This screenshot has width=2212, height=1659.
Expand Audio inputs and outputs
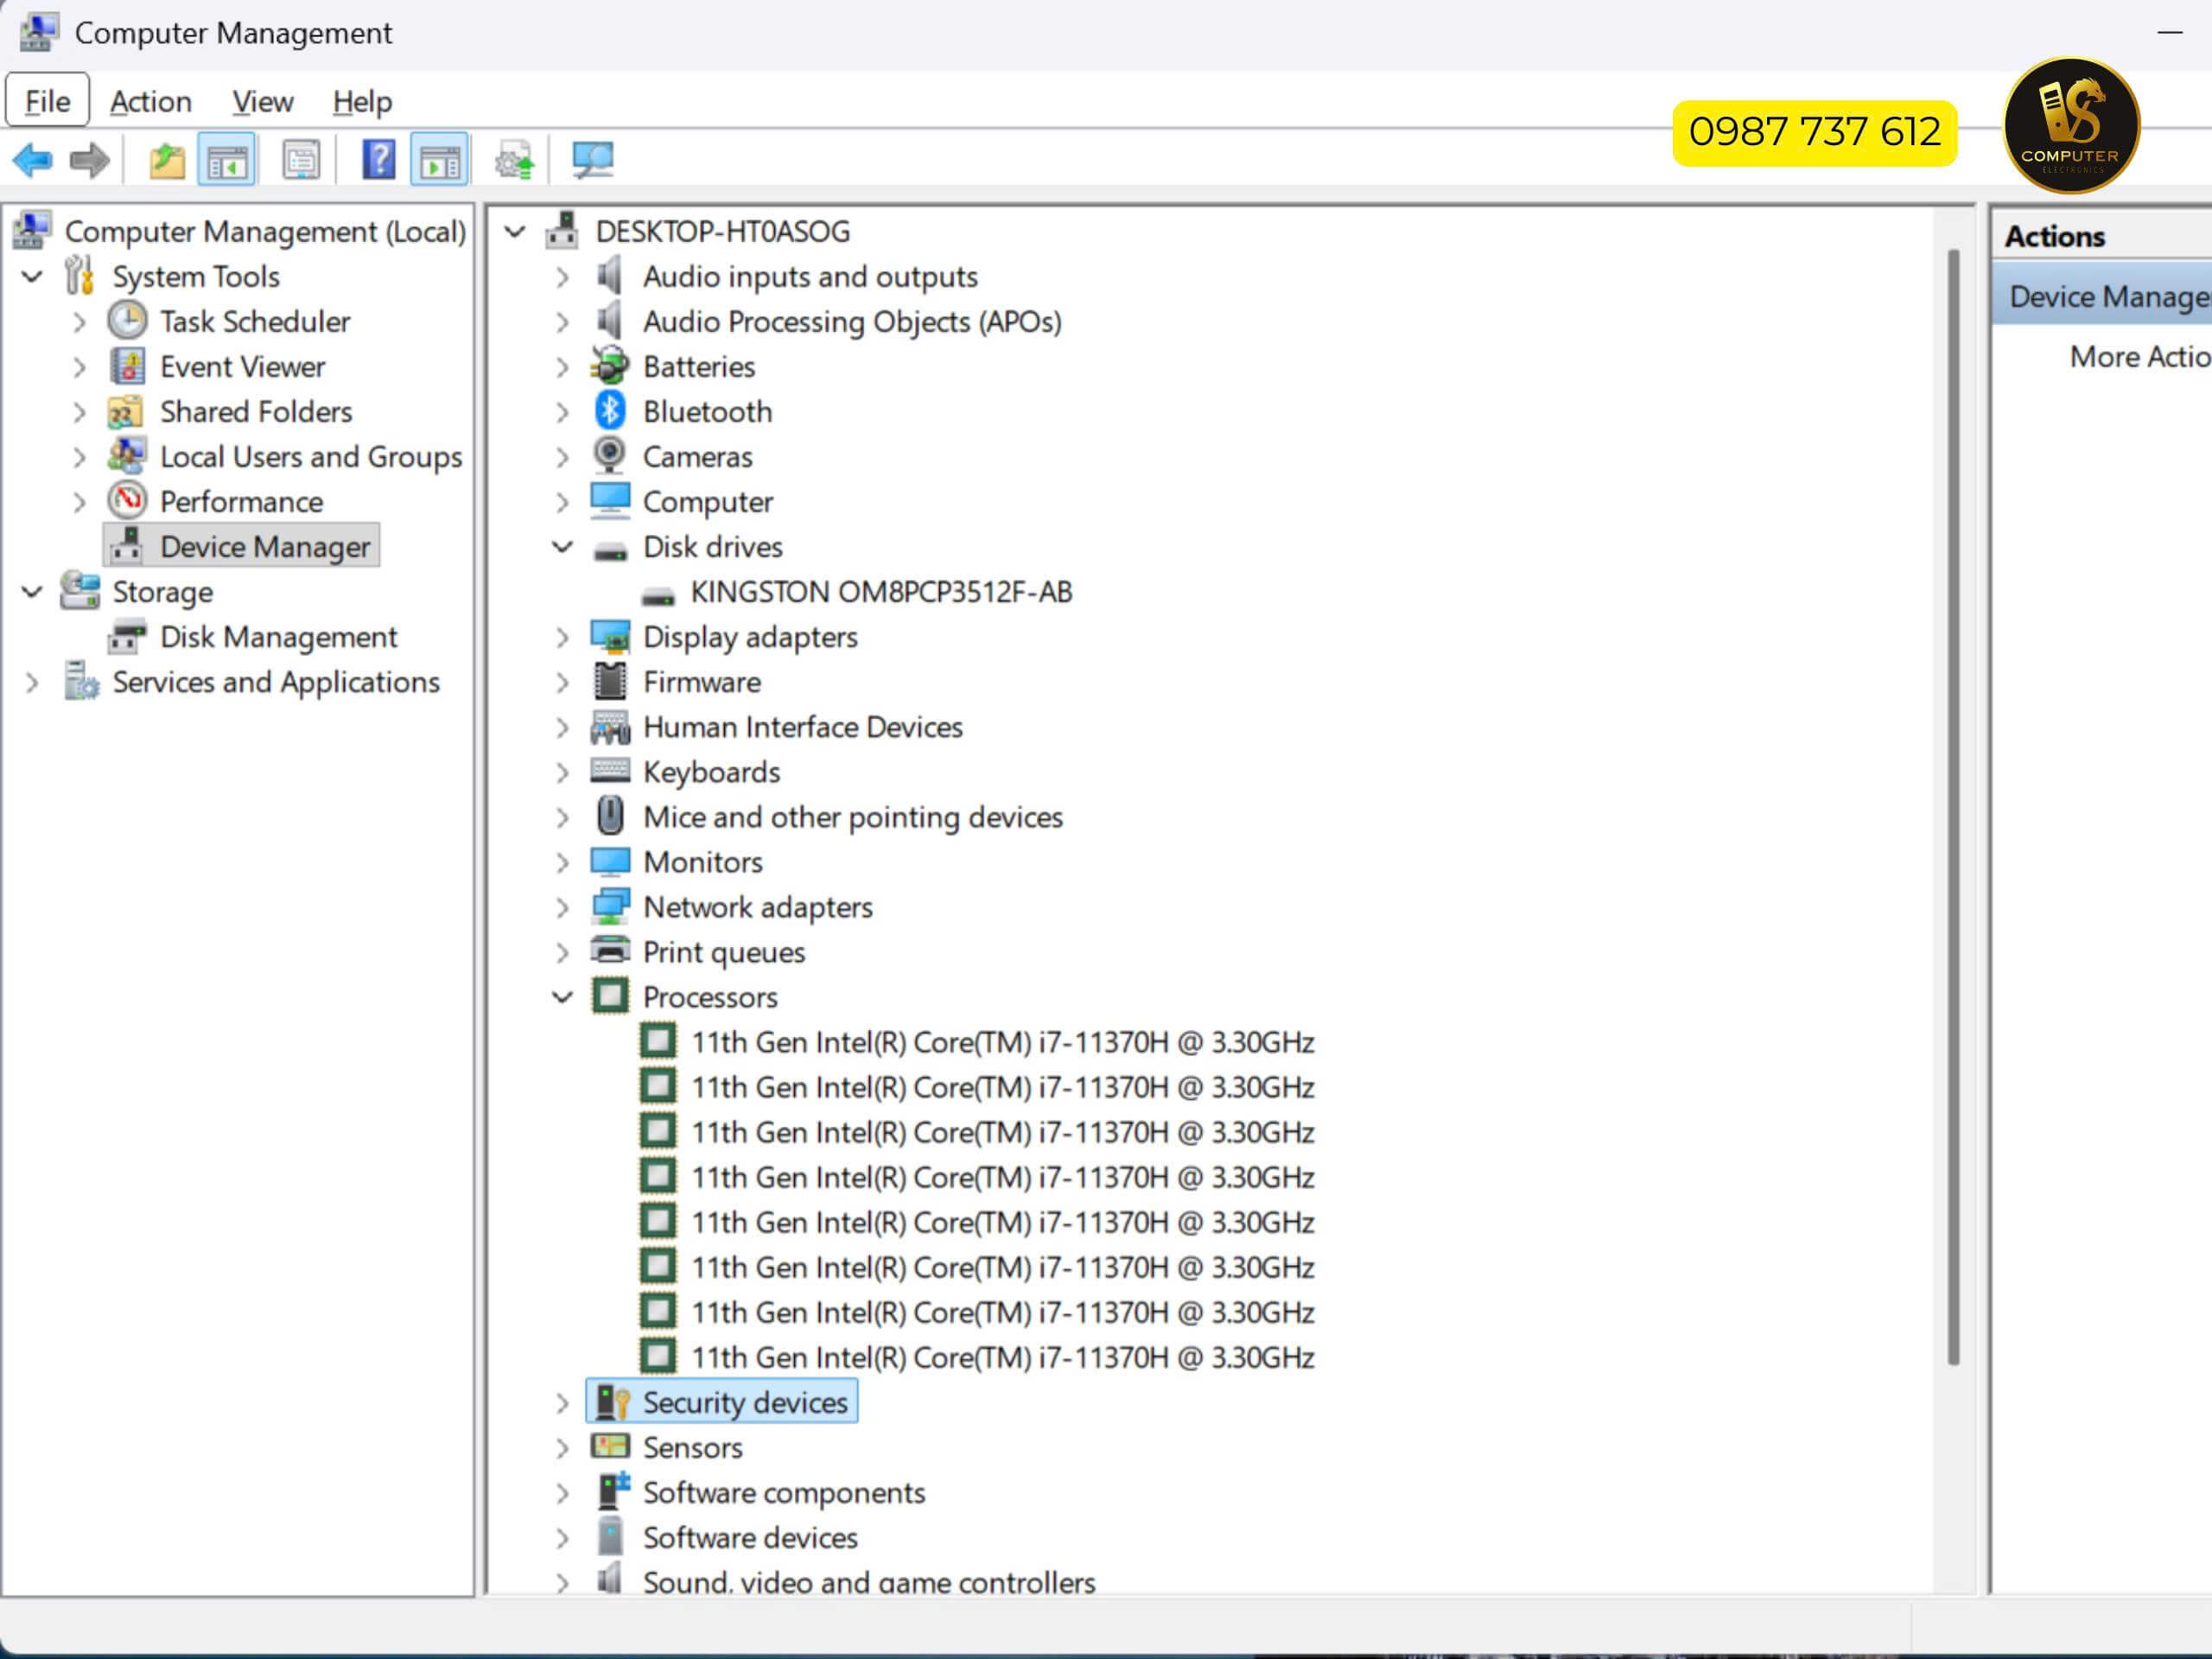coord(563,277)
